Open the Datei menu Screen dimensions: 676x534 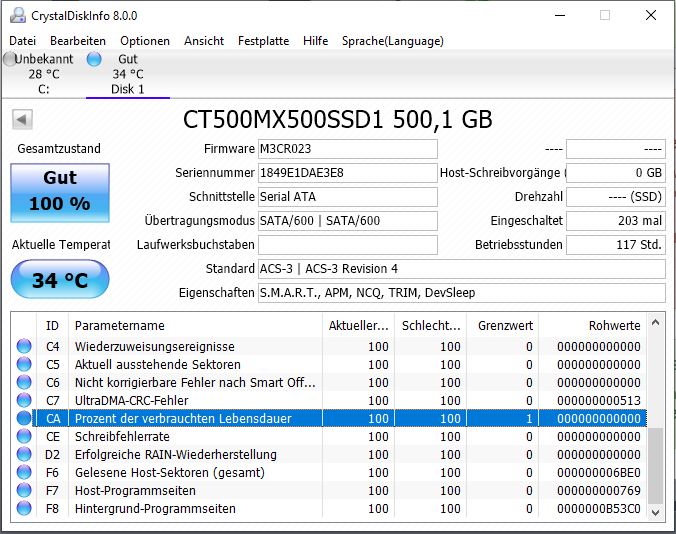(x=22, y=41)
